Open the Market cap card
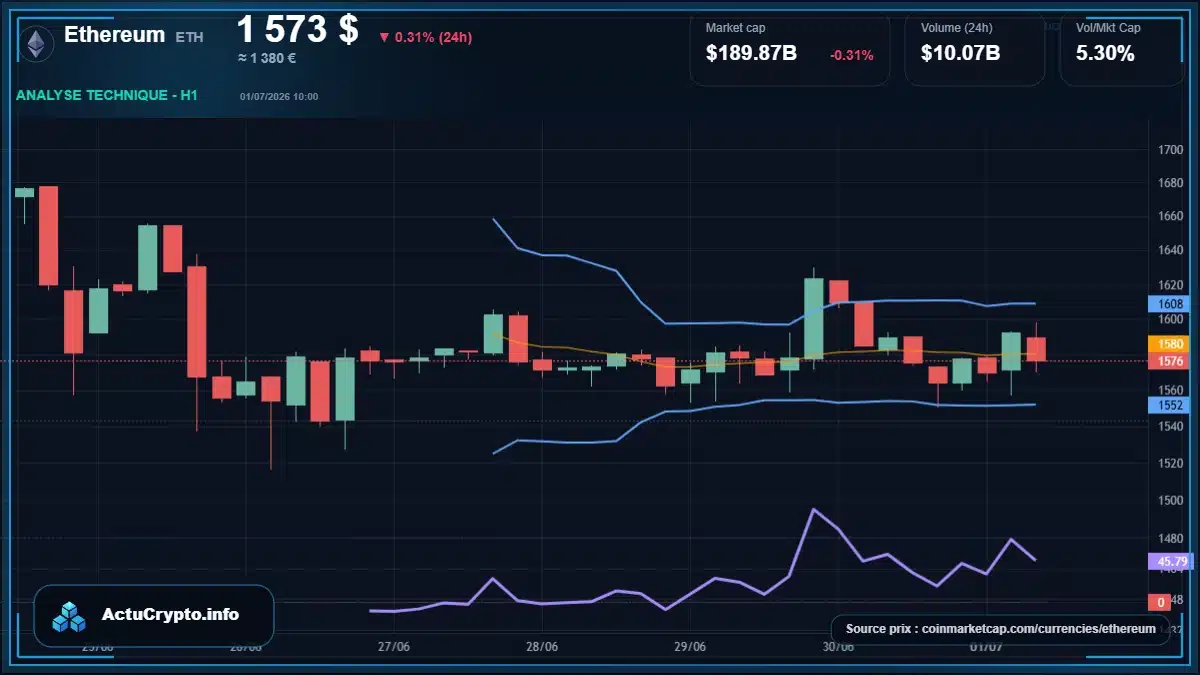The image size is (1200, 675). pyautogui.click(x=790, y=48)
